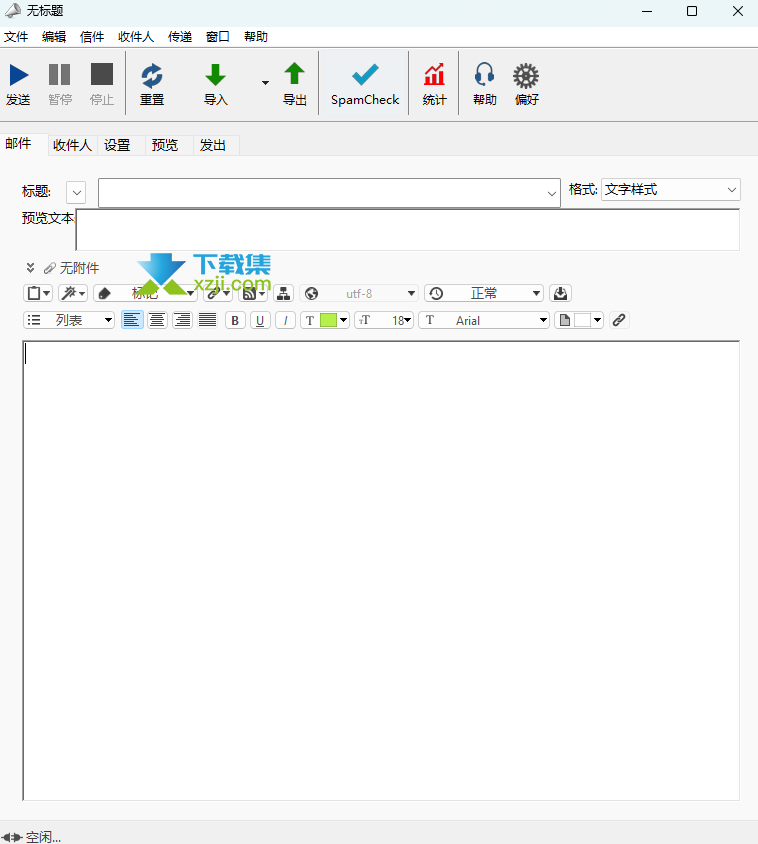Click inside the large message body editor

pyautogui.click(x=381, y=571)
